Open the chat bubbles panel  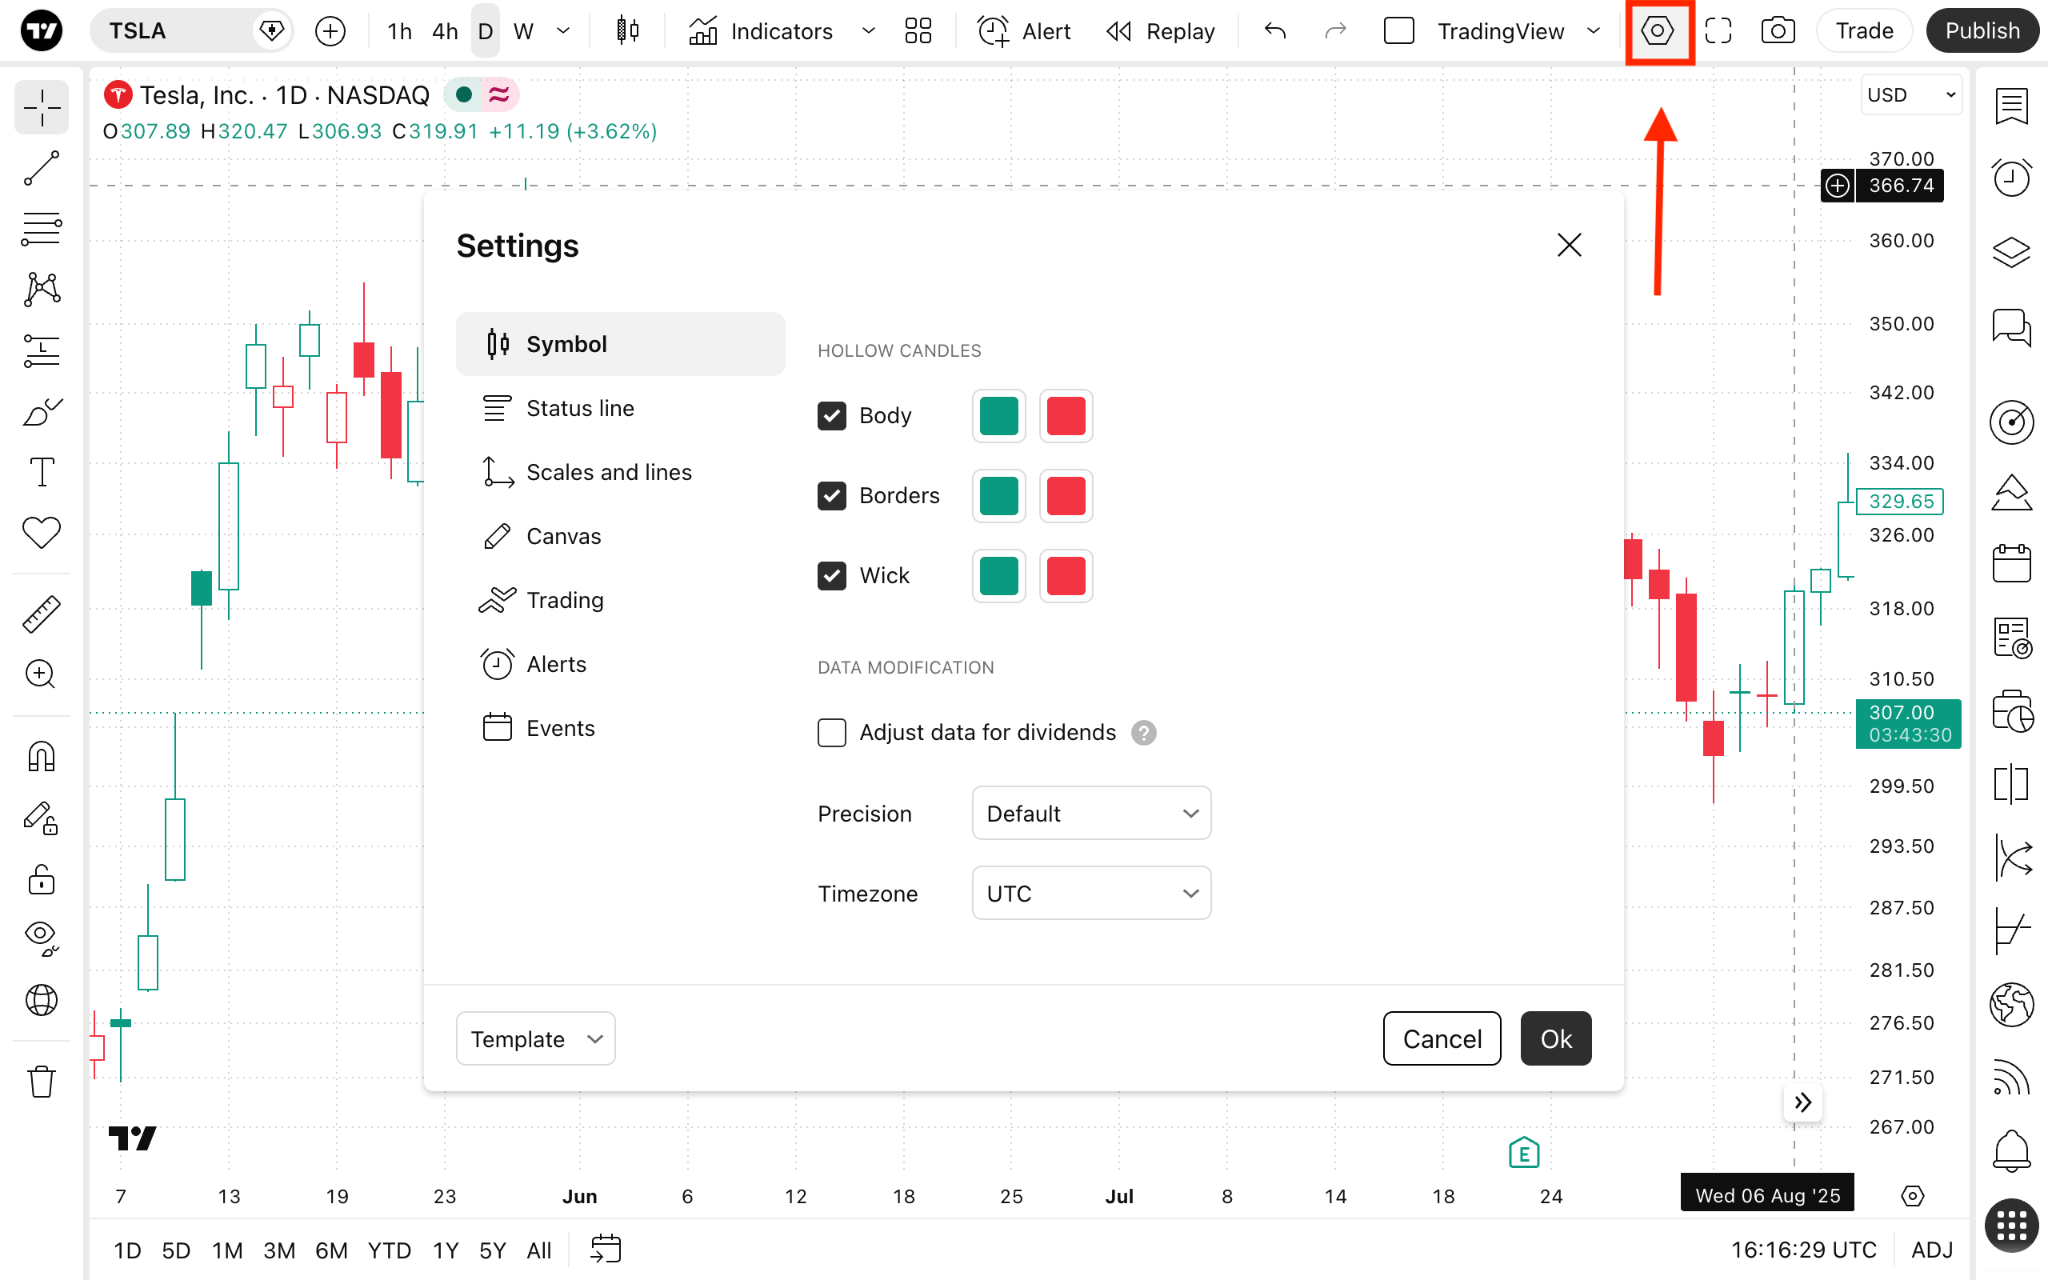tap(2011, 326)
